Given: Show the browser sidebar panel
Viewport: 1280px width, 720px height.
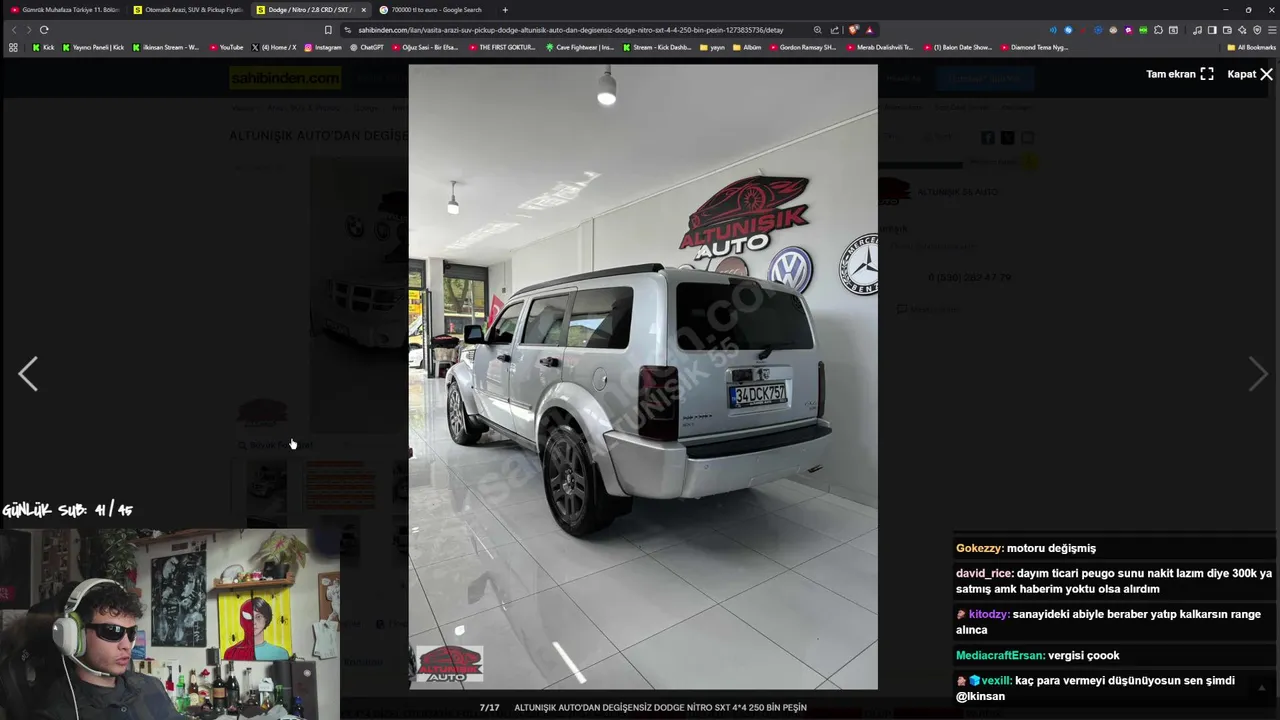Looking at the screenshot, I should [x=1212, y=30].
